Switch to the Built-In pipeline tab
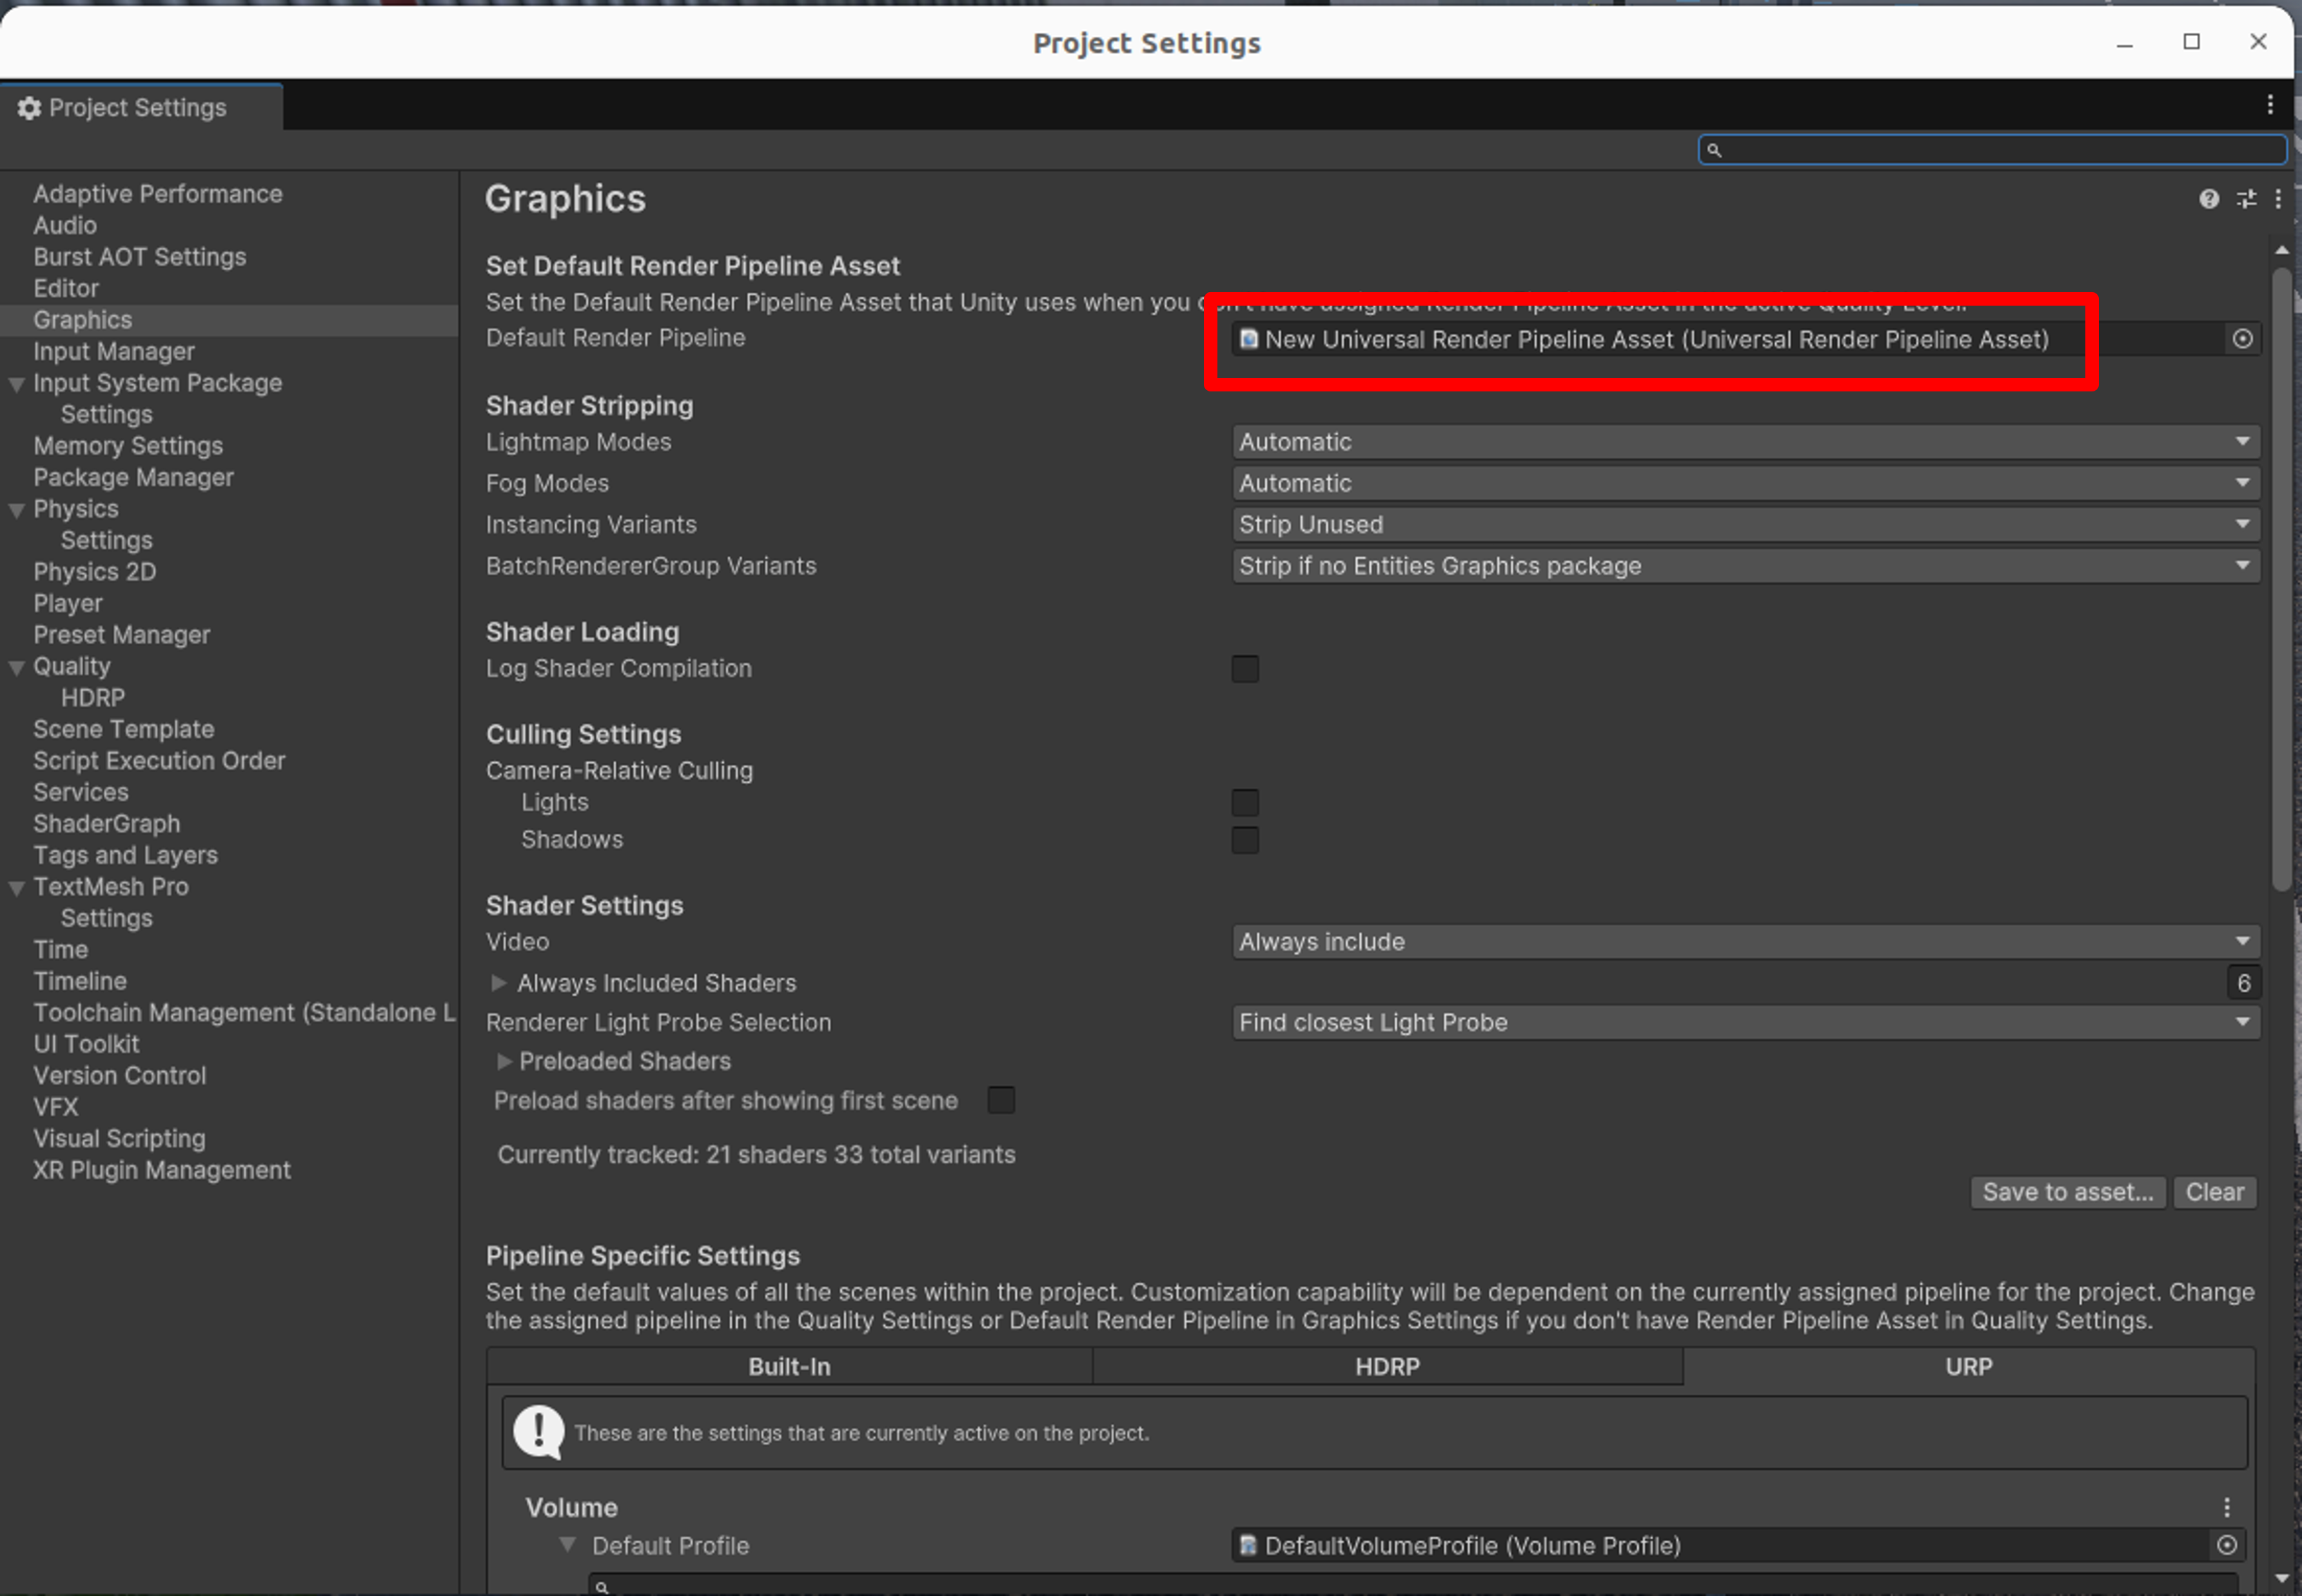This screenshot has width=2302, height=1596. tap(790, 1366)
